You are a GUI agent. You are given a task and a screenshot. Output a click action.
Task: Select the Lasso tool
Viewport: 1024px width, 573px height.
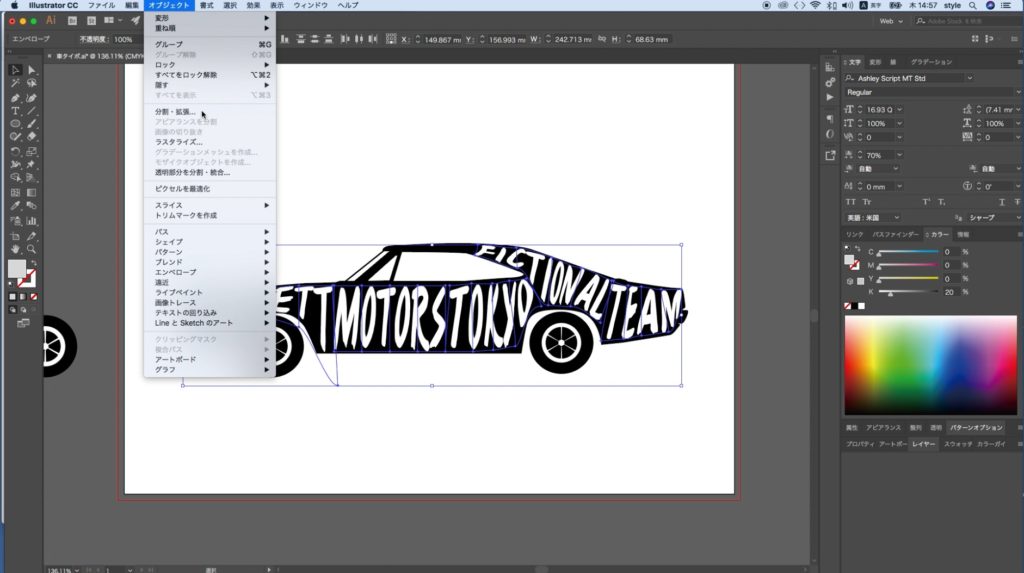coord(31,84)
